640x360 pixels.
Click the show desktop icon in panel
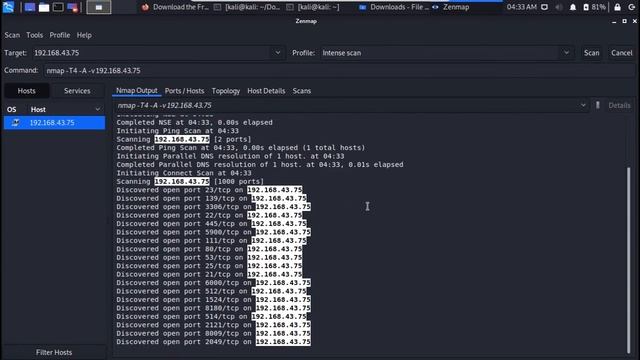point(30,7)
